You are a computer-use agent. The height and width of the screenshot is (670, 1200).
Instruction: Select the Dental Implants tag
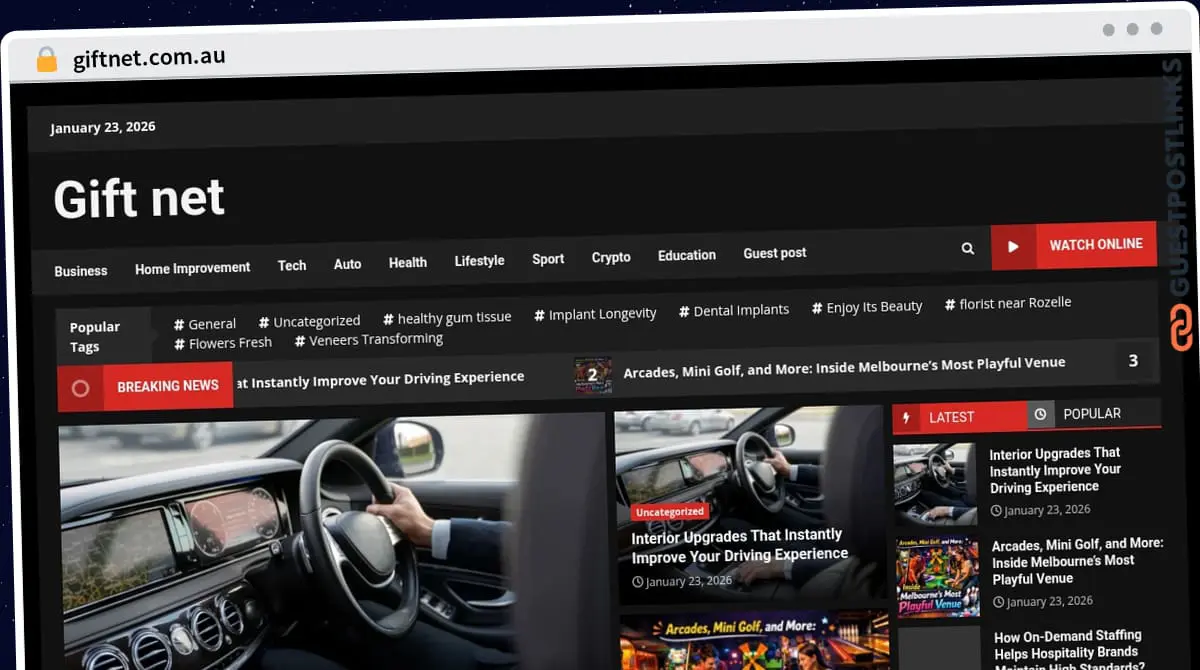point(734,310)
